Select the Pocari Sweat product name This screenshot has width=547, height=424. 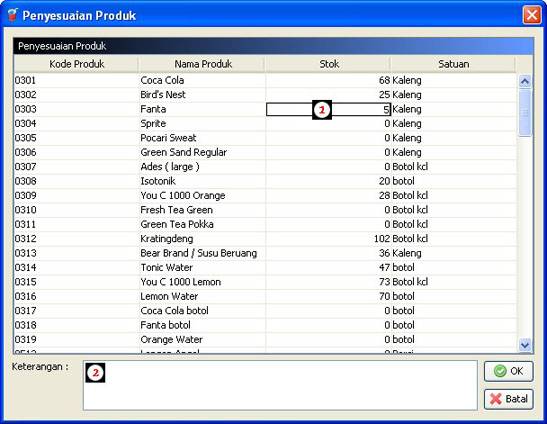pyautogui.click(x=168, y=138)
